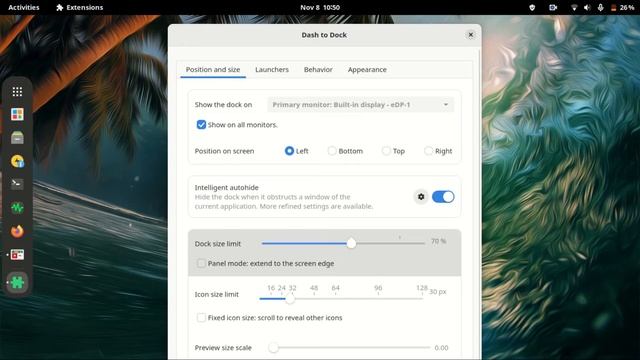The image size is (640, 360).
Task: Click the microphone indicator icon
Action: 600,7
